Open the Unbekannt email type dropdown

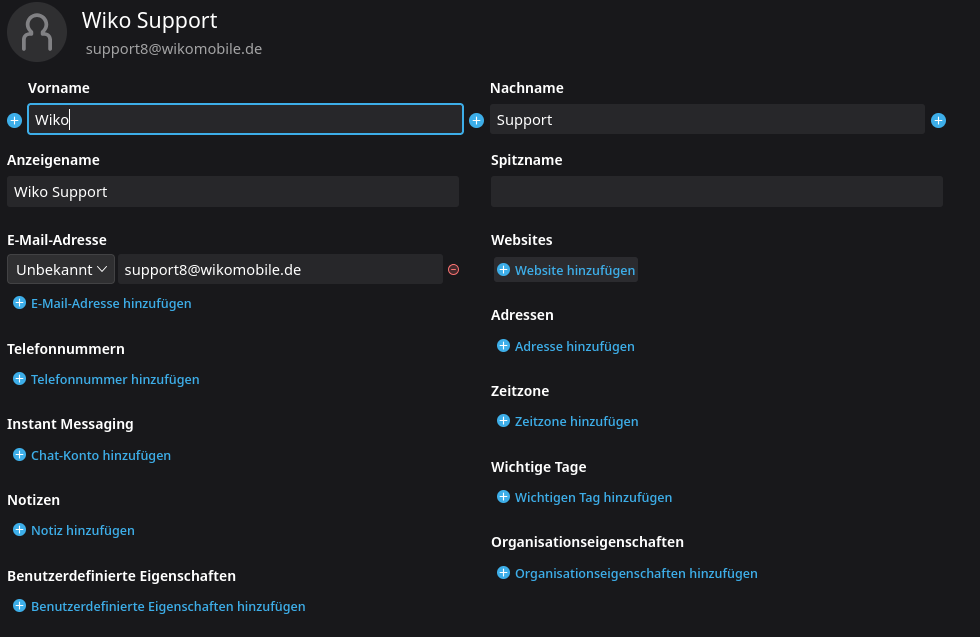point(61,269)
